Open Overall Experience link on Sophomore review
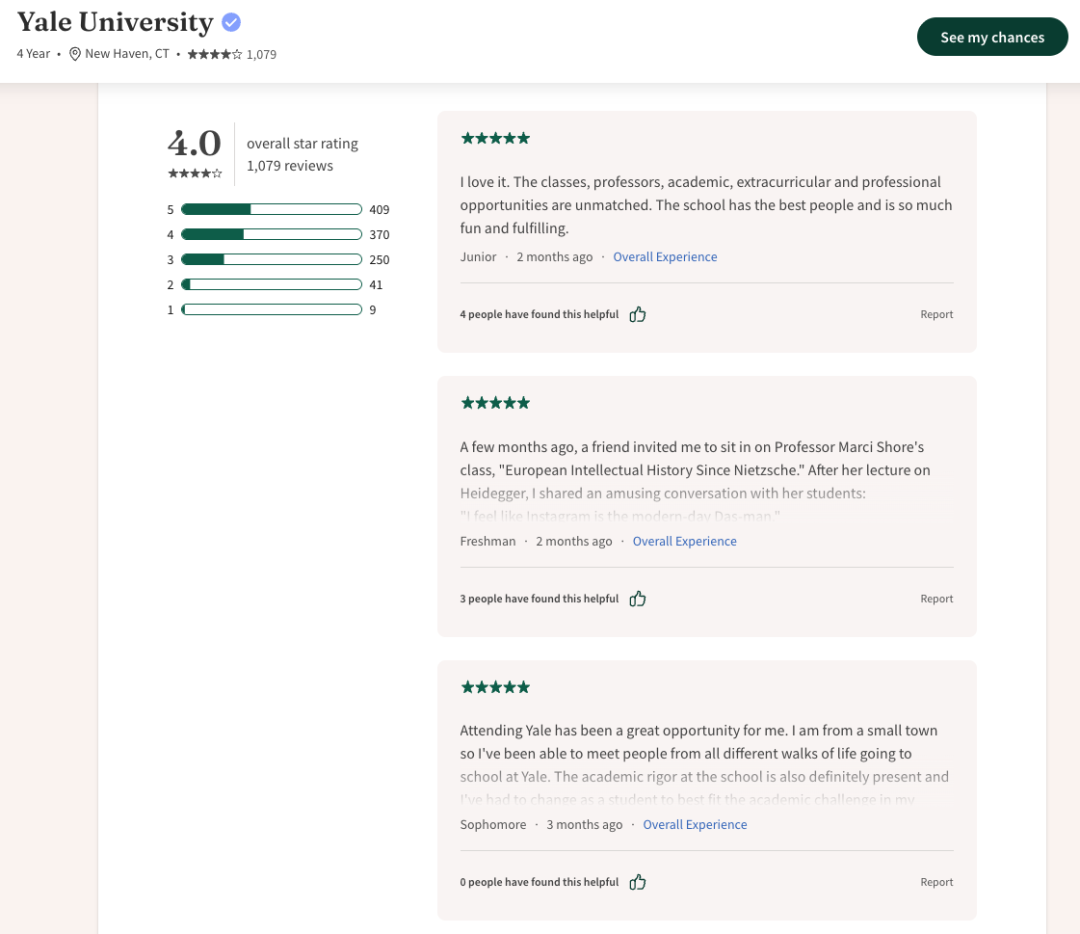Image resolution: width=1080 pixels, height=934 pixels. [x=694, y=824]
